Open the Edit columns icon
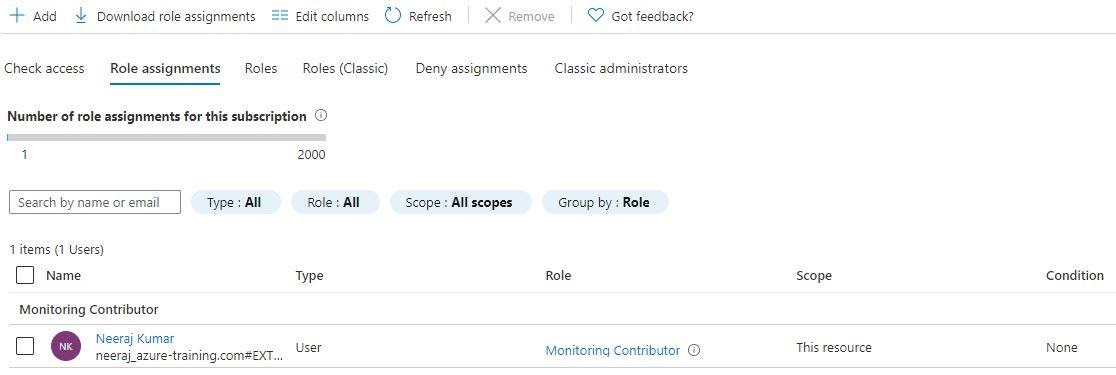 click(x=280, y=16)
